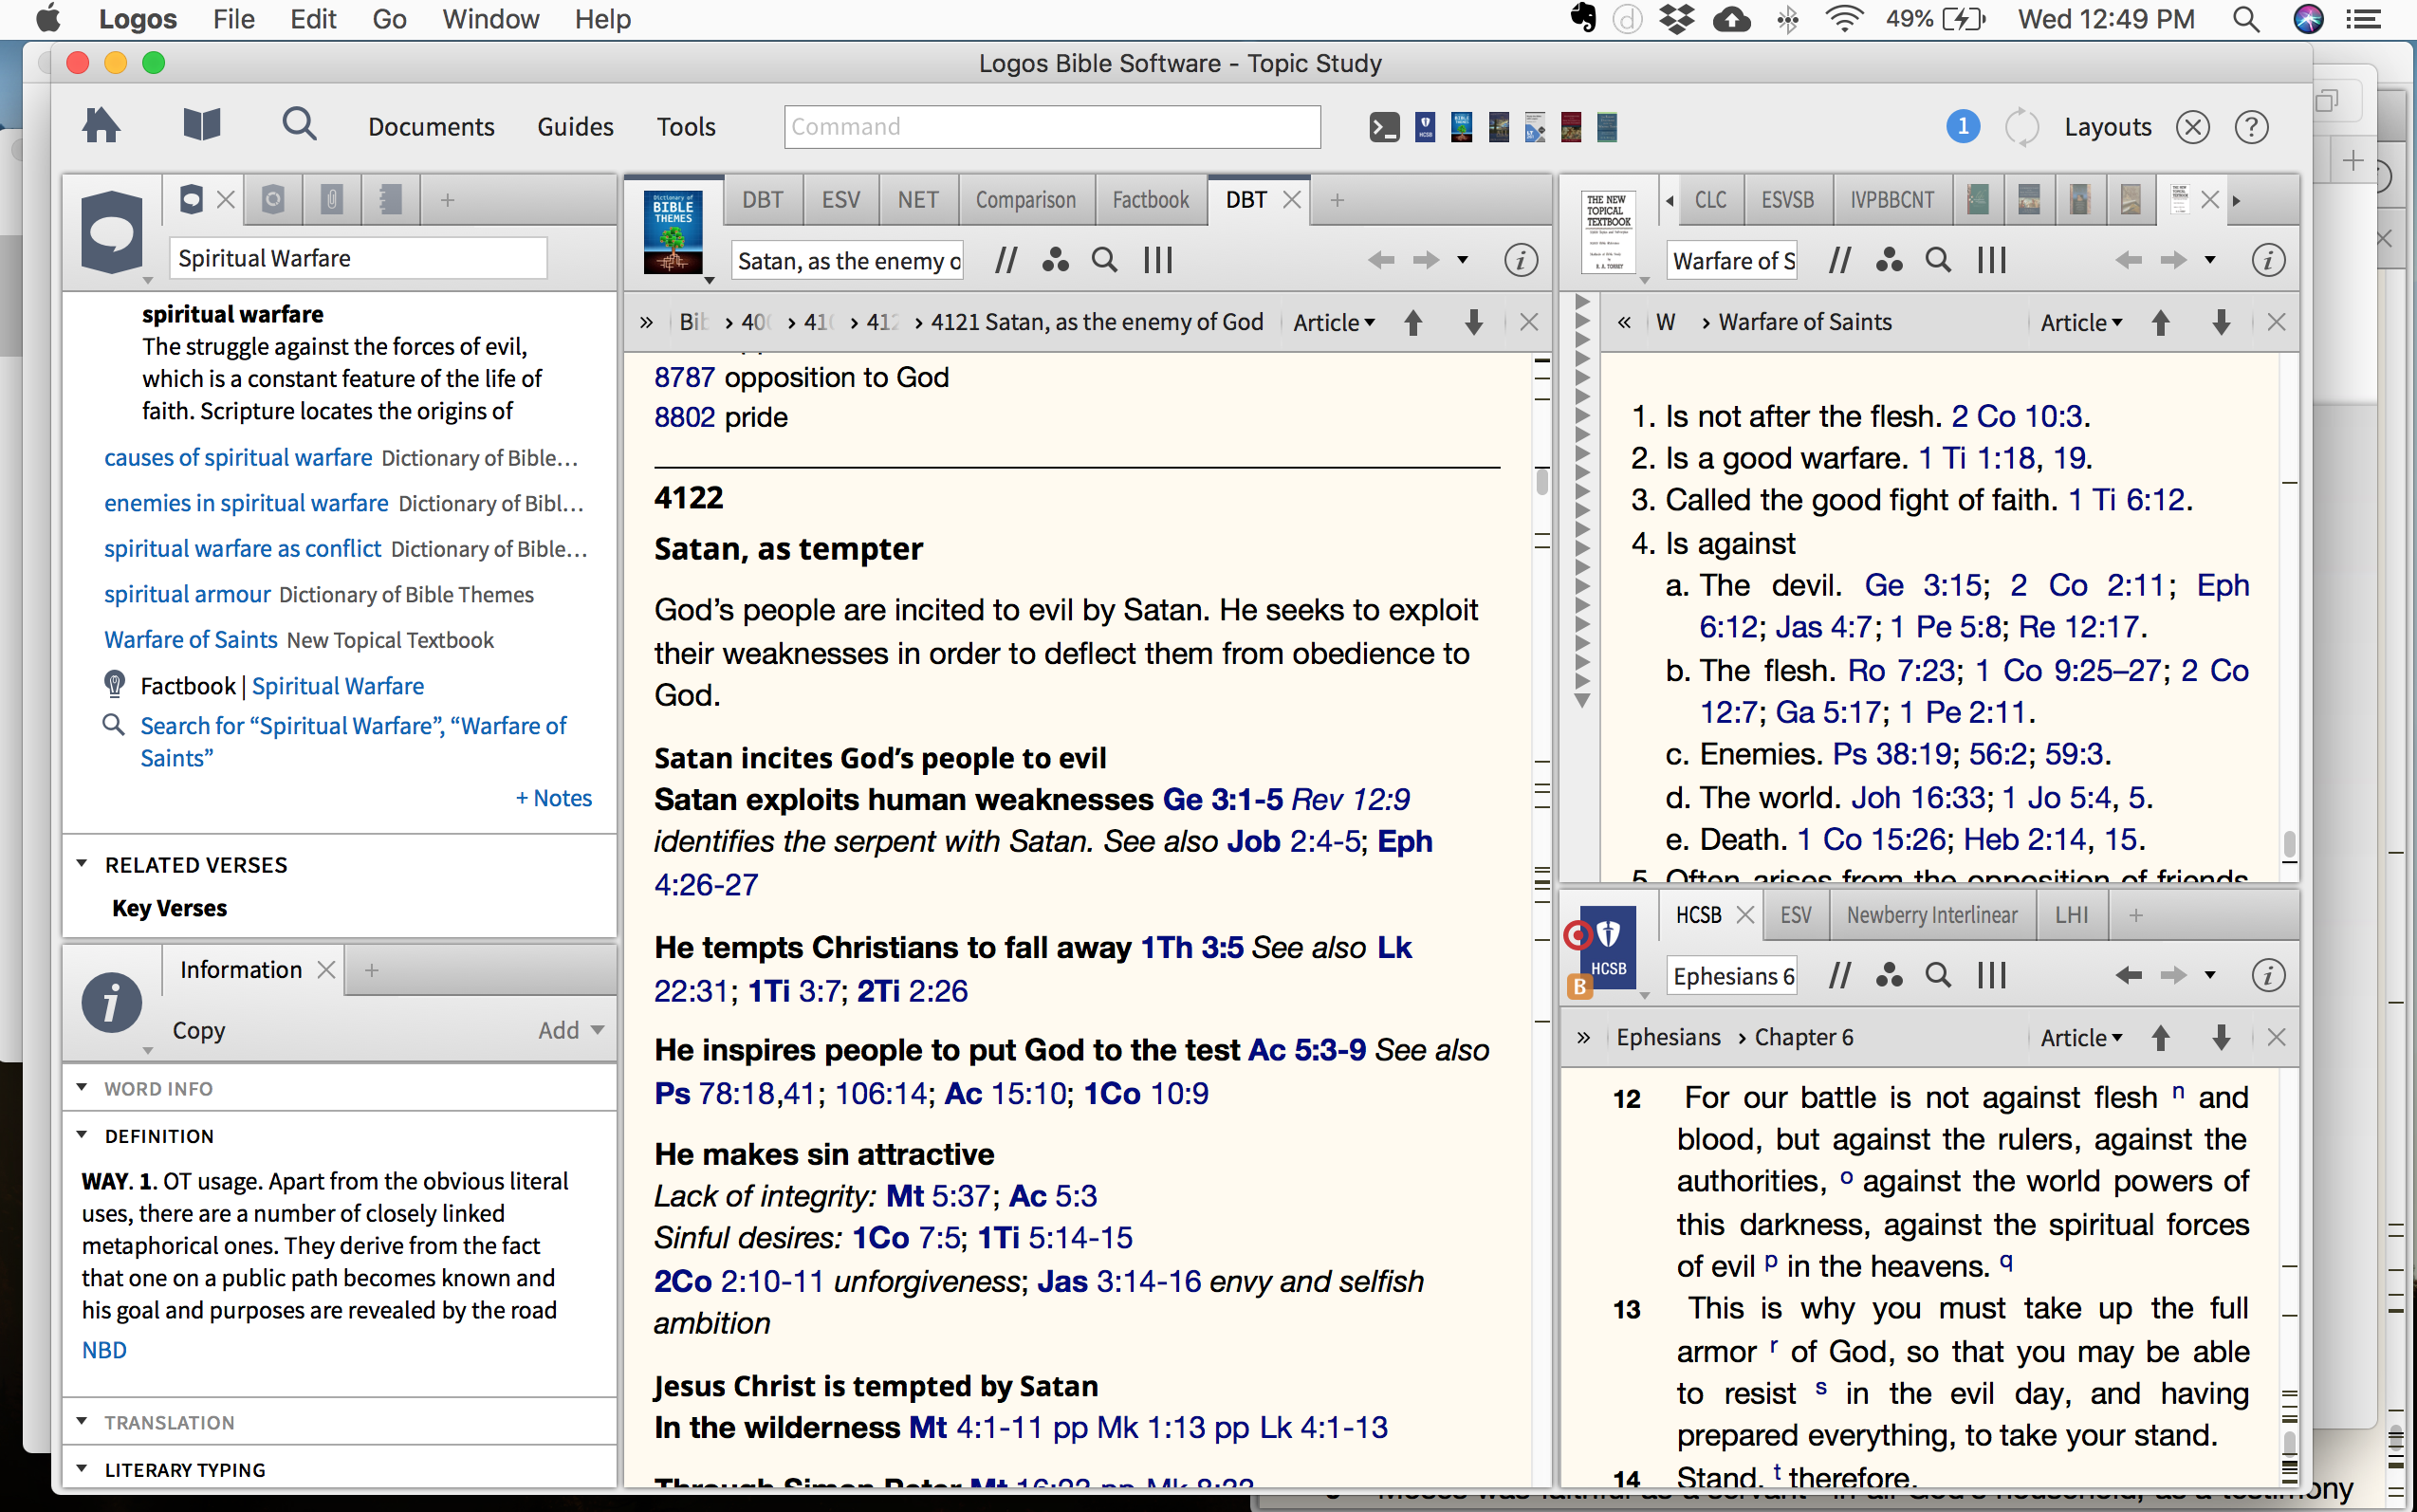Collapse the DEFINITION section
Image resolution: width=2417 pixels, height=1512 pixels.
(82, 1136)
